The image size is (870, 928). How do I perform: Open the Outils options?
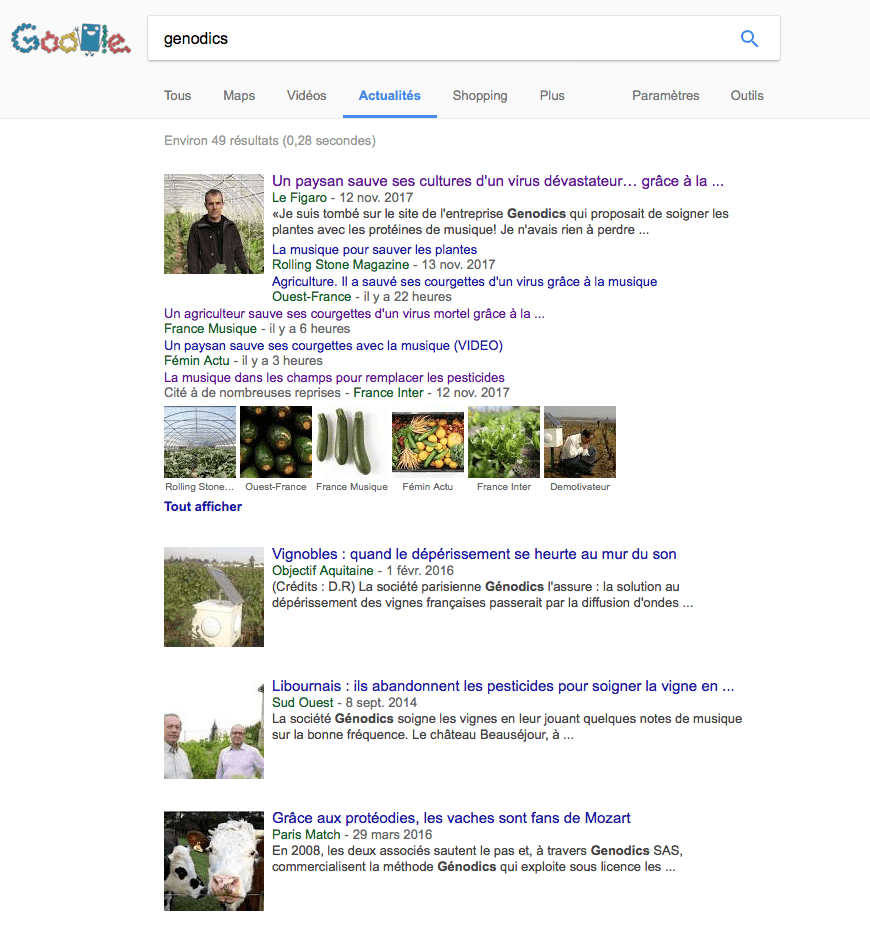click(747, 95)
